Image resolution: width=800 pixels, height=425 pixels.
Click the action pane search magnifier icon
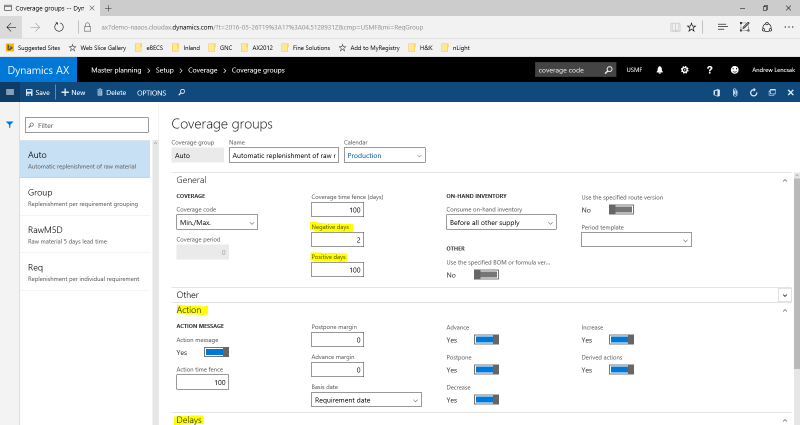point(182,92)
